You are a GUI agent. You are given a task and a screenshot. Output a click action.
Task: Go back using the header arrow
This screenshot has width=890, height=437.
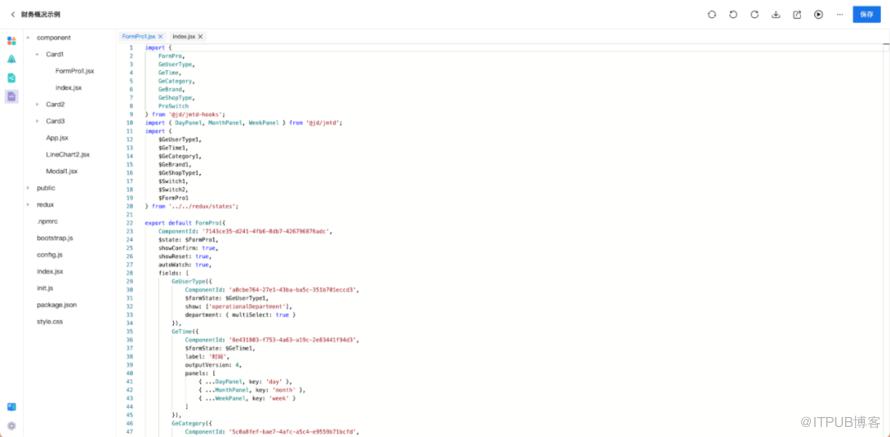coord(12,15)
